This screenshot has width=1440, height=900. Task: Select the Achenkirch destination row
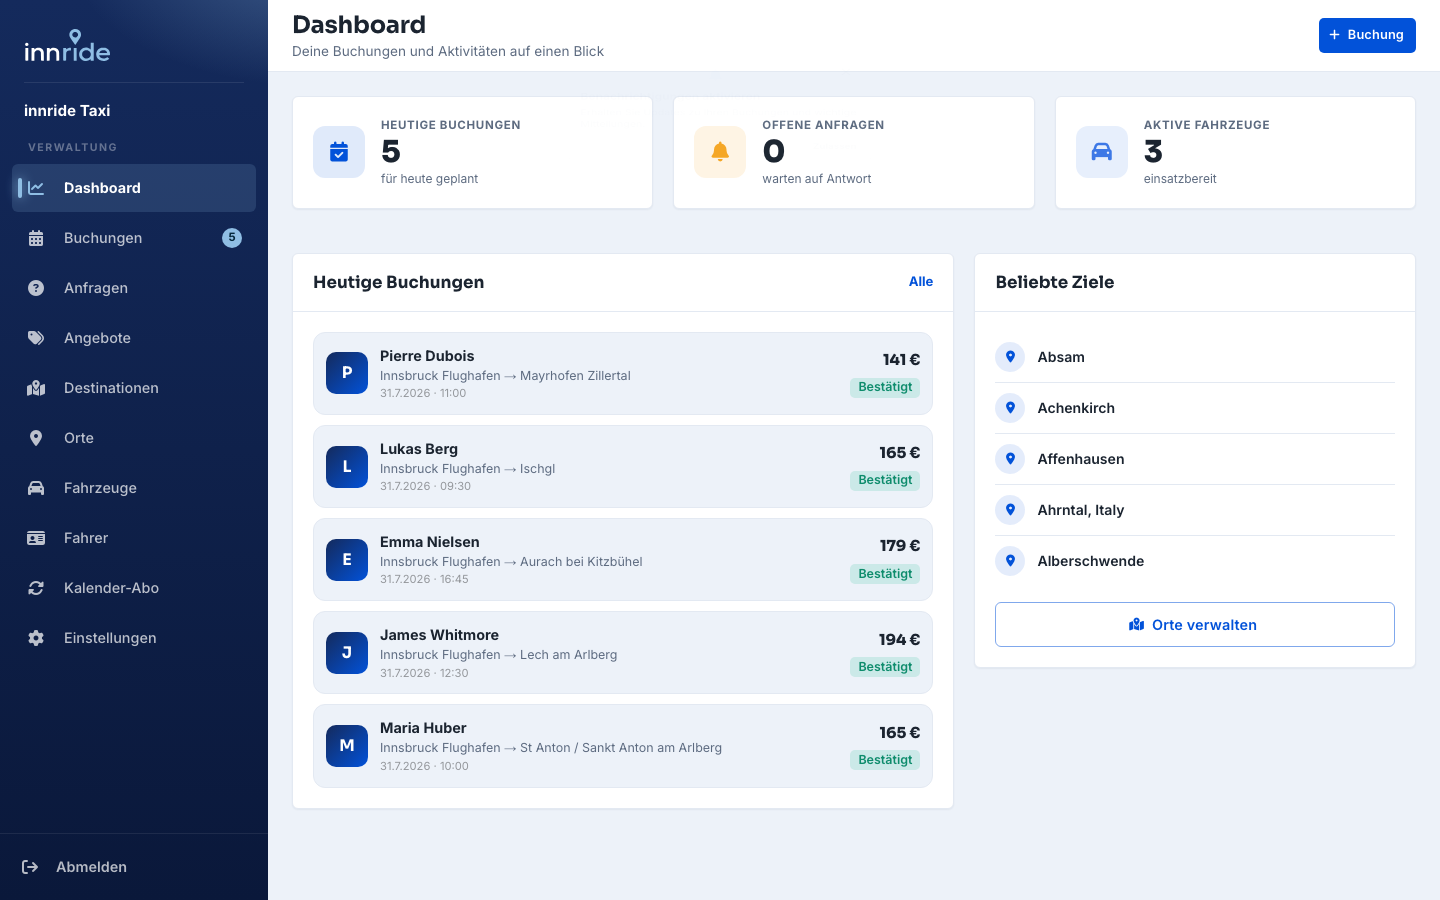(1195, 408)
